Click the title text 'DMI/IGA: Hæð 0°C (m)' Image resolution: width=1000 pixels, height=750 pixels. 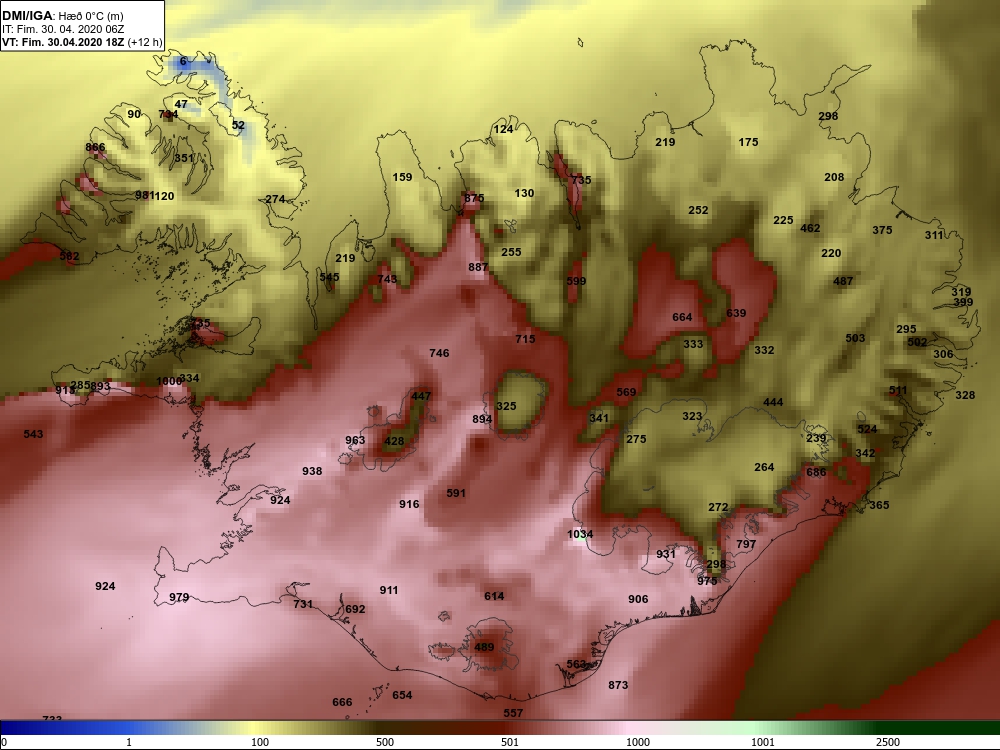[62, 16]
